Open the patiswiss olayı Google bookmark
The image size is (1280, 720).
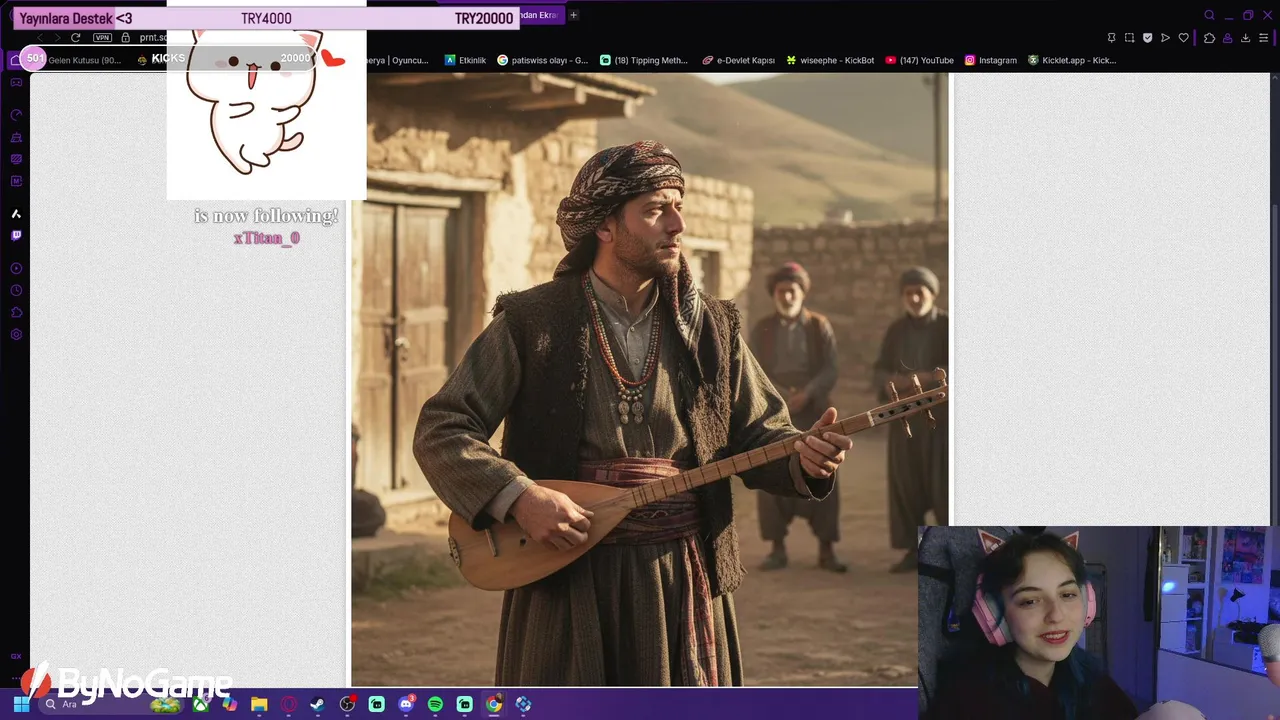click(543, 60)
